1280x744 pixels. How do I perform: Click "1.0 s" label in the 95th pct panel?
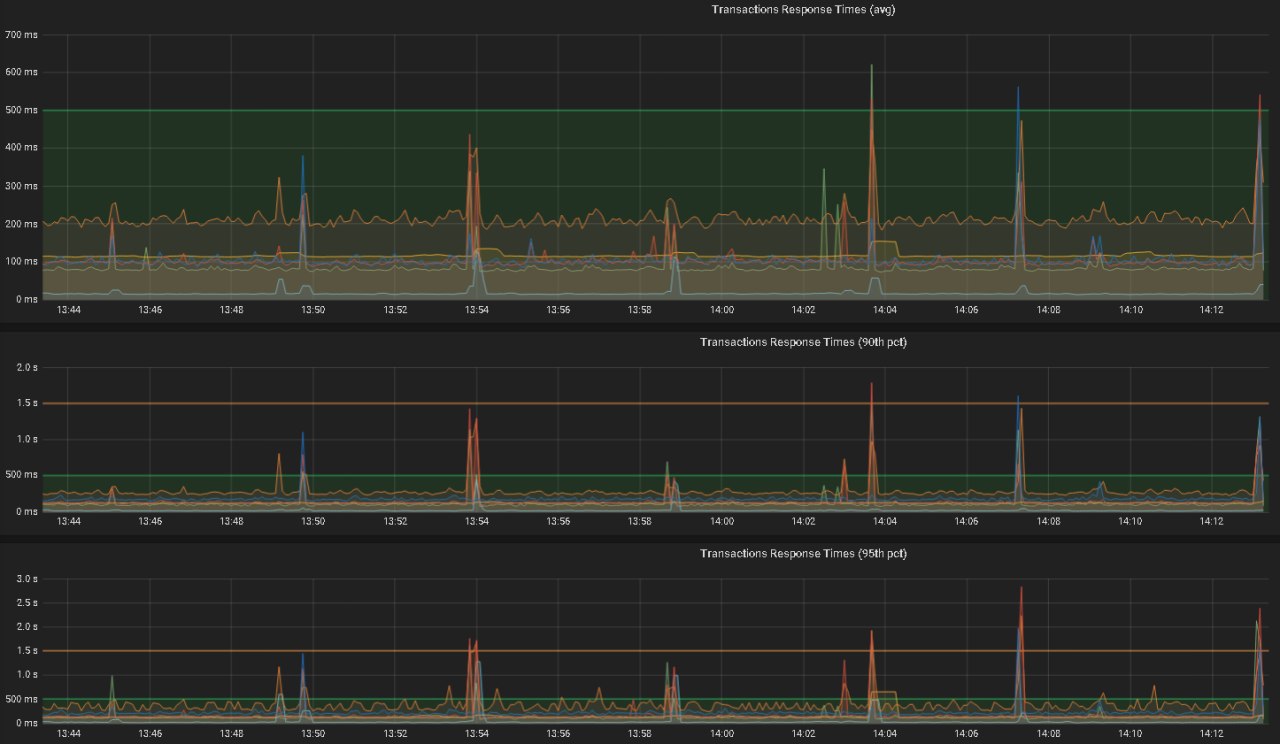tap(27, 675)
